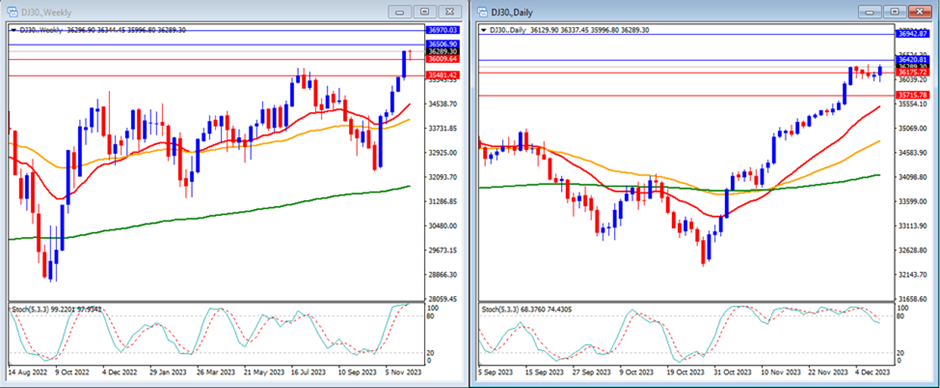Viewport: 940px width, 388px height.
Task: Click the 35069.00 price axis value
Action: pyautogui.click(x=914, y=128)
